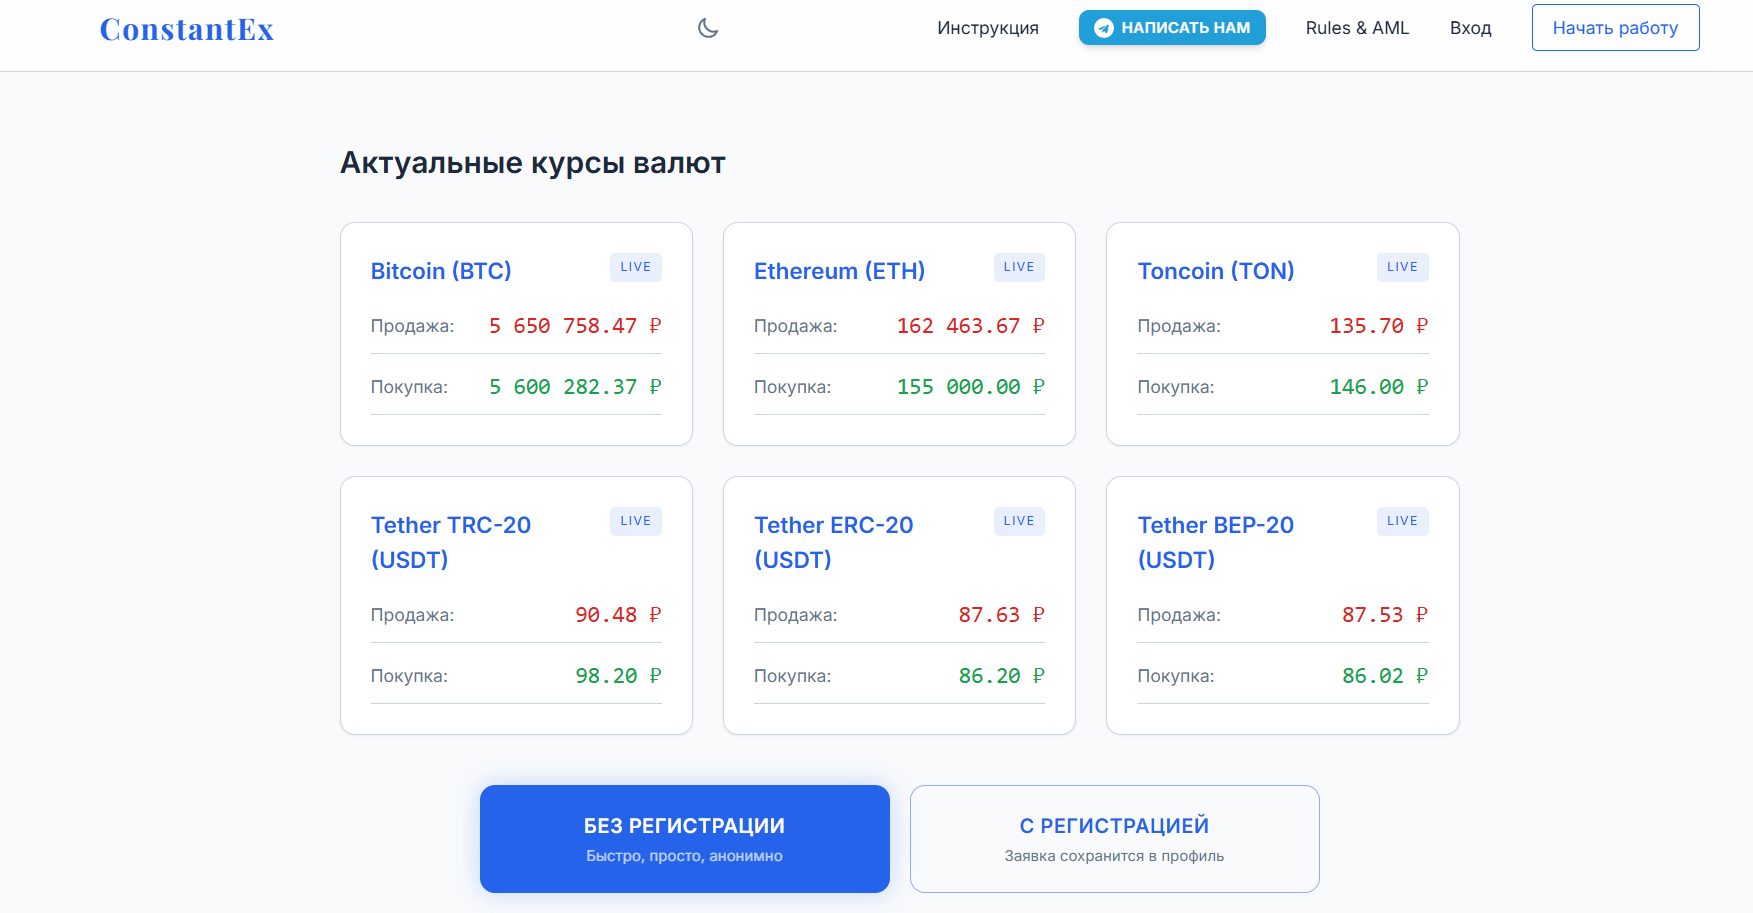This screenshot has width=1753, height=913.
Task: Choose С РЕГИСТРАЦИЕЙ option
Action: [x=1115, y=839]
